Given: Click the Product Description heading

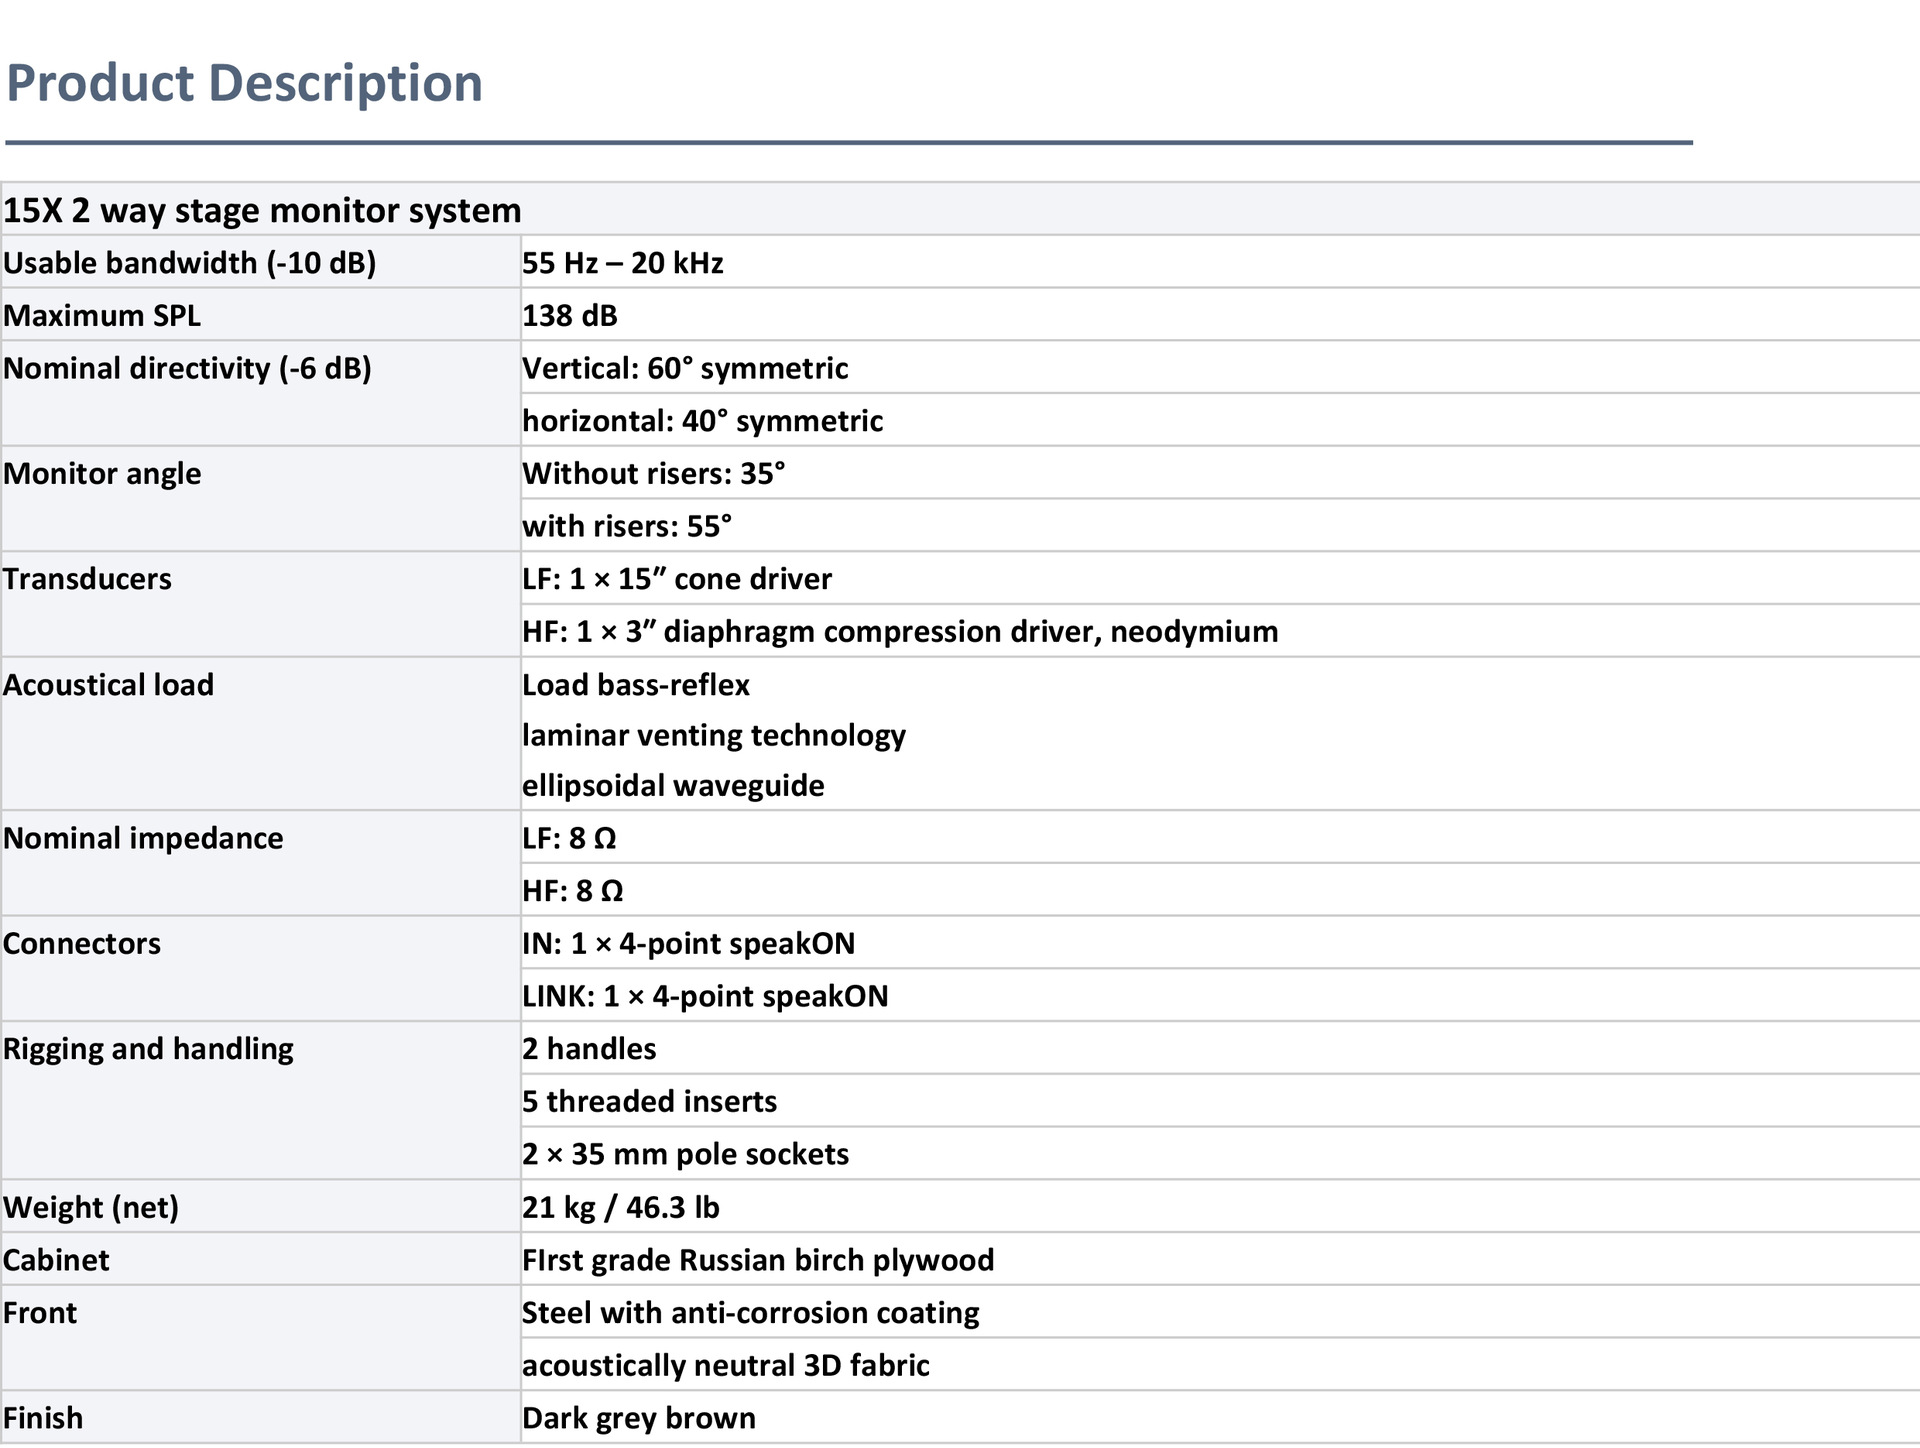Looking at the screenshot, I should tap(244, 82).
